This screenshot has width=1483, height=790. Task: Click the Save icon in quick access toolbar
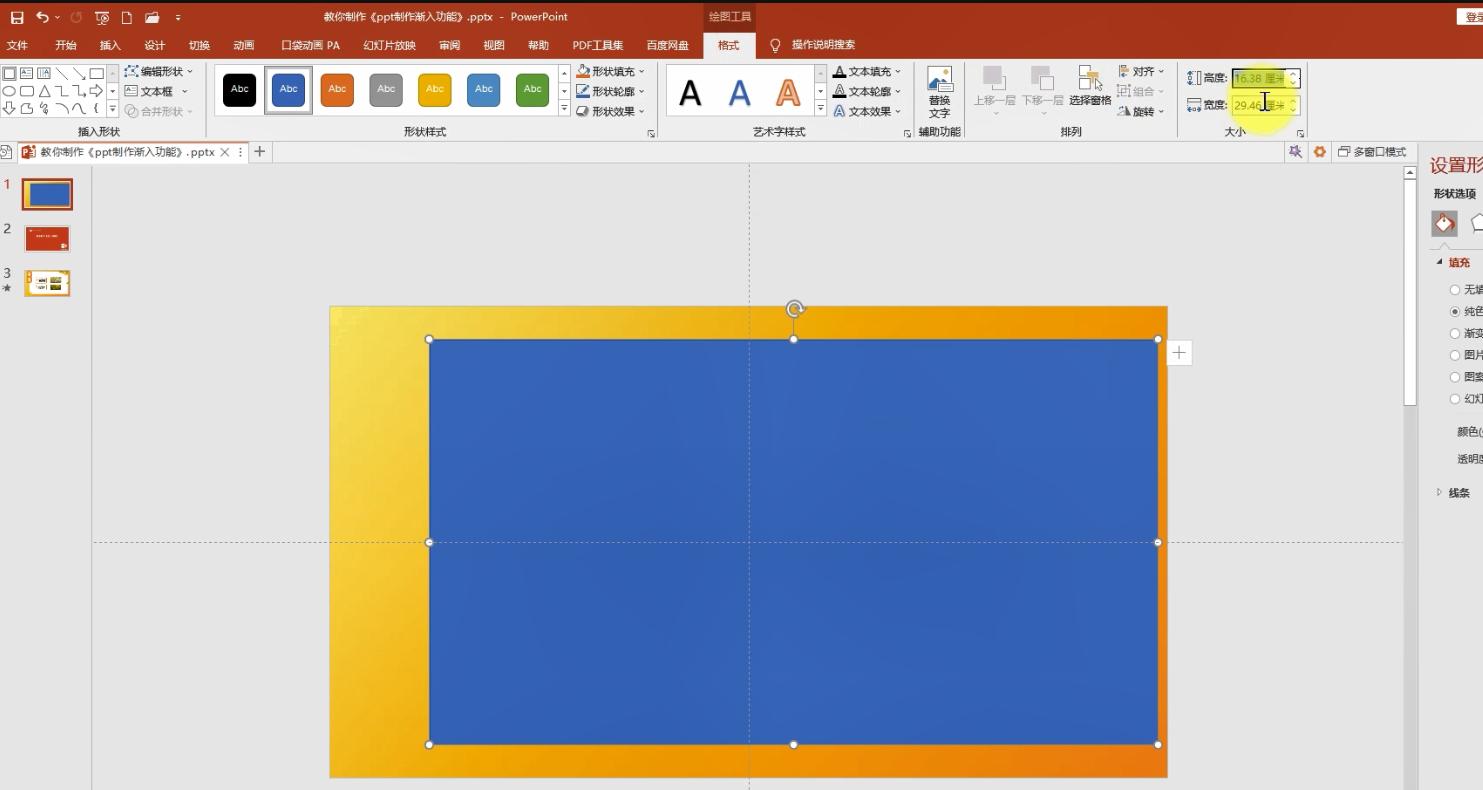[x=17, y=17]
